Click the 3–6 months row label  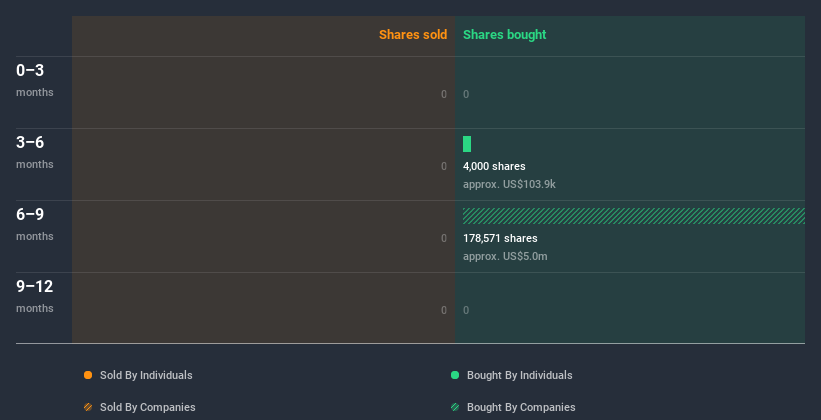[x=35, y=152]
